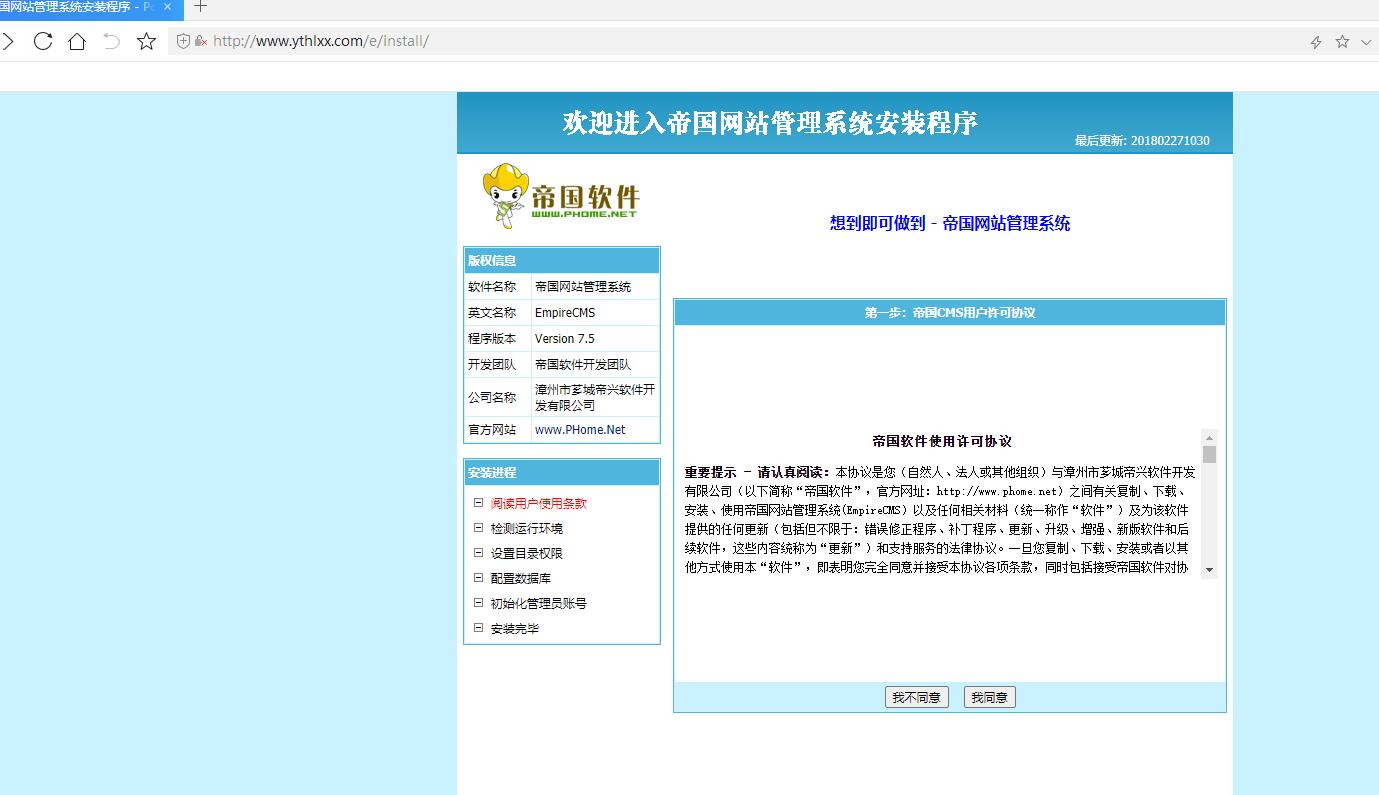Go to the browser home page icon
The height and width of the screenshot is (795, 1379).
(77, 41)
